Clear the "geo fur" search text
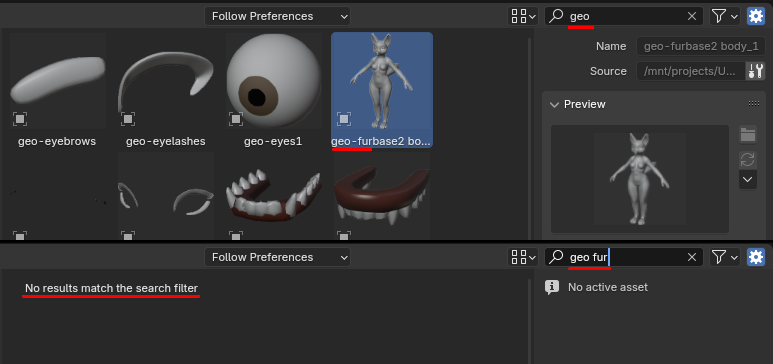773x364 pixels. [x=692, y=257]
